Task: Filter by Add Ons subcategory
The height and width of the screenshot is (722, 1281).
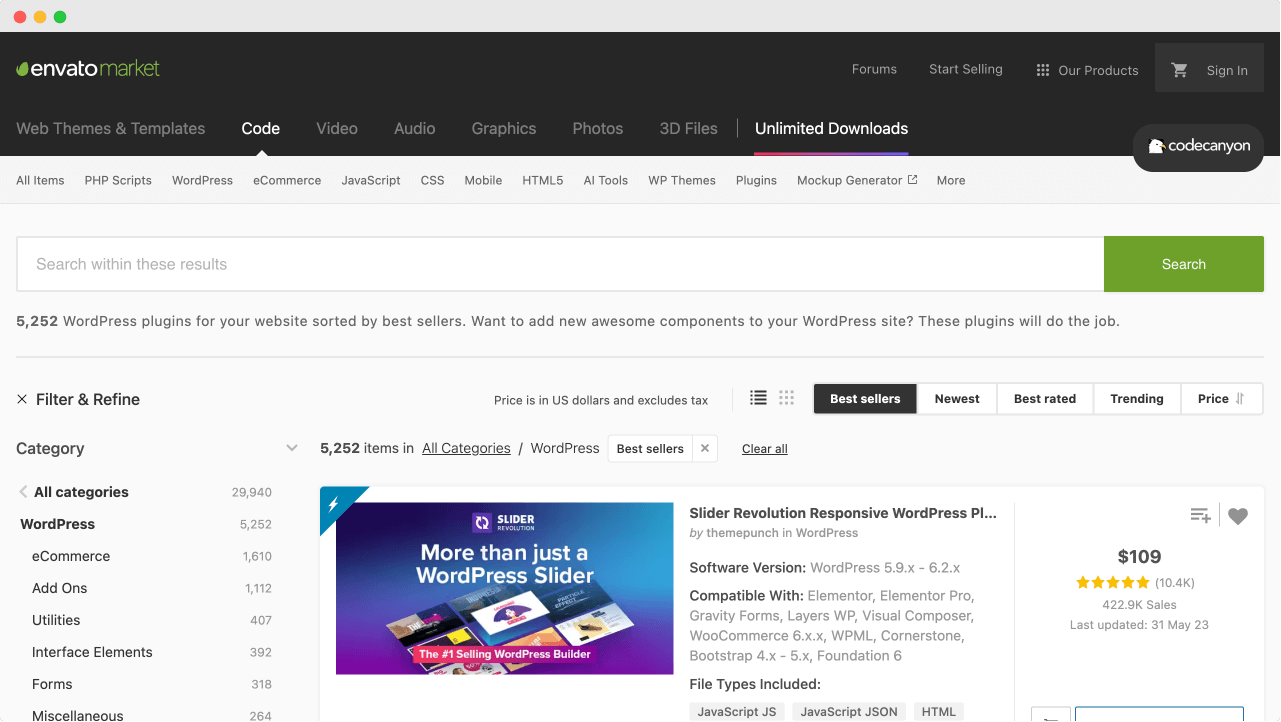Action: [x=60, y=588]
